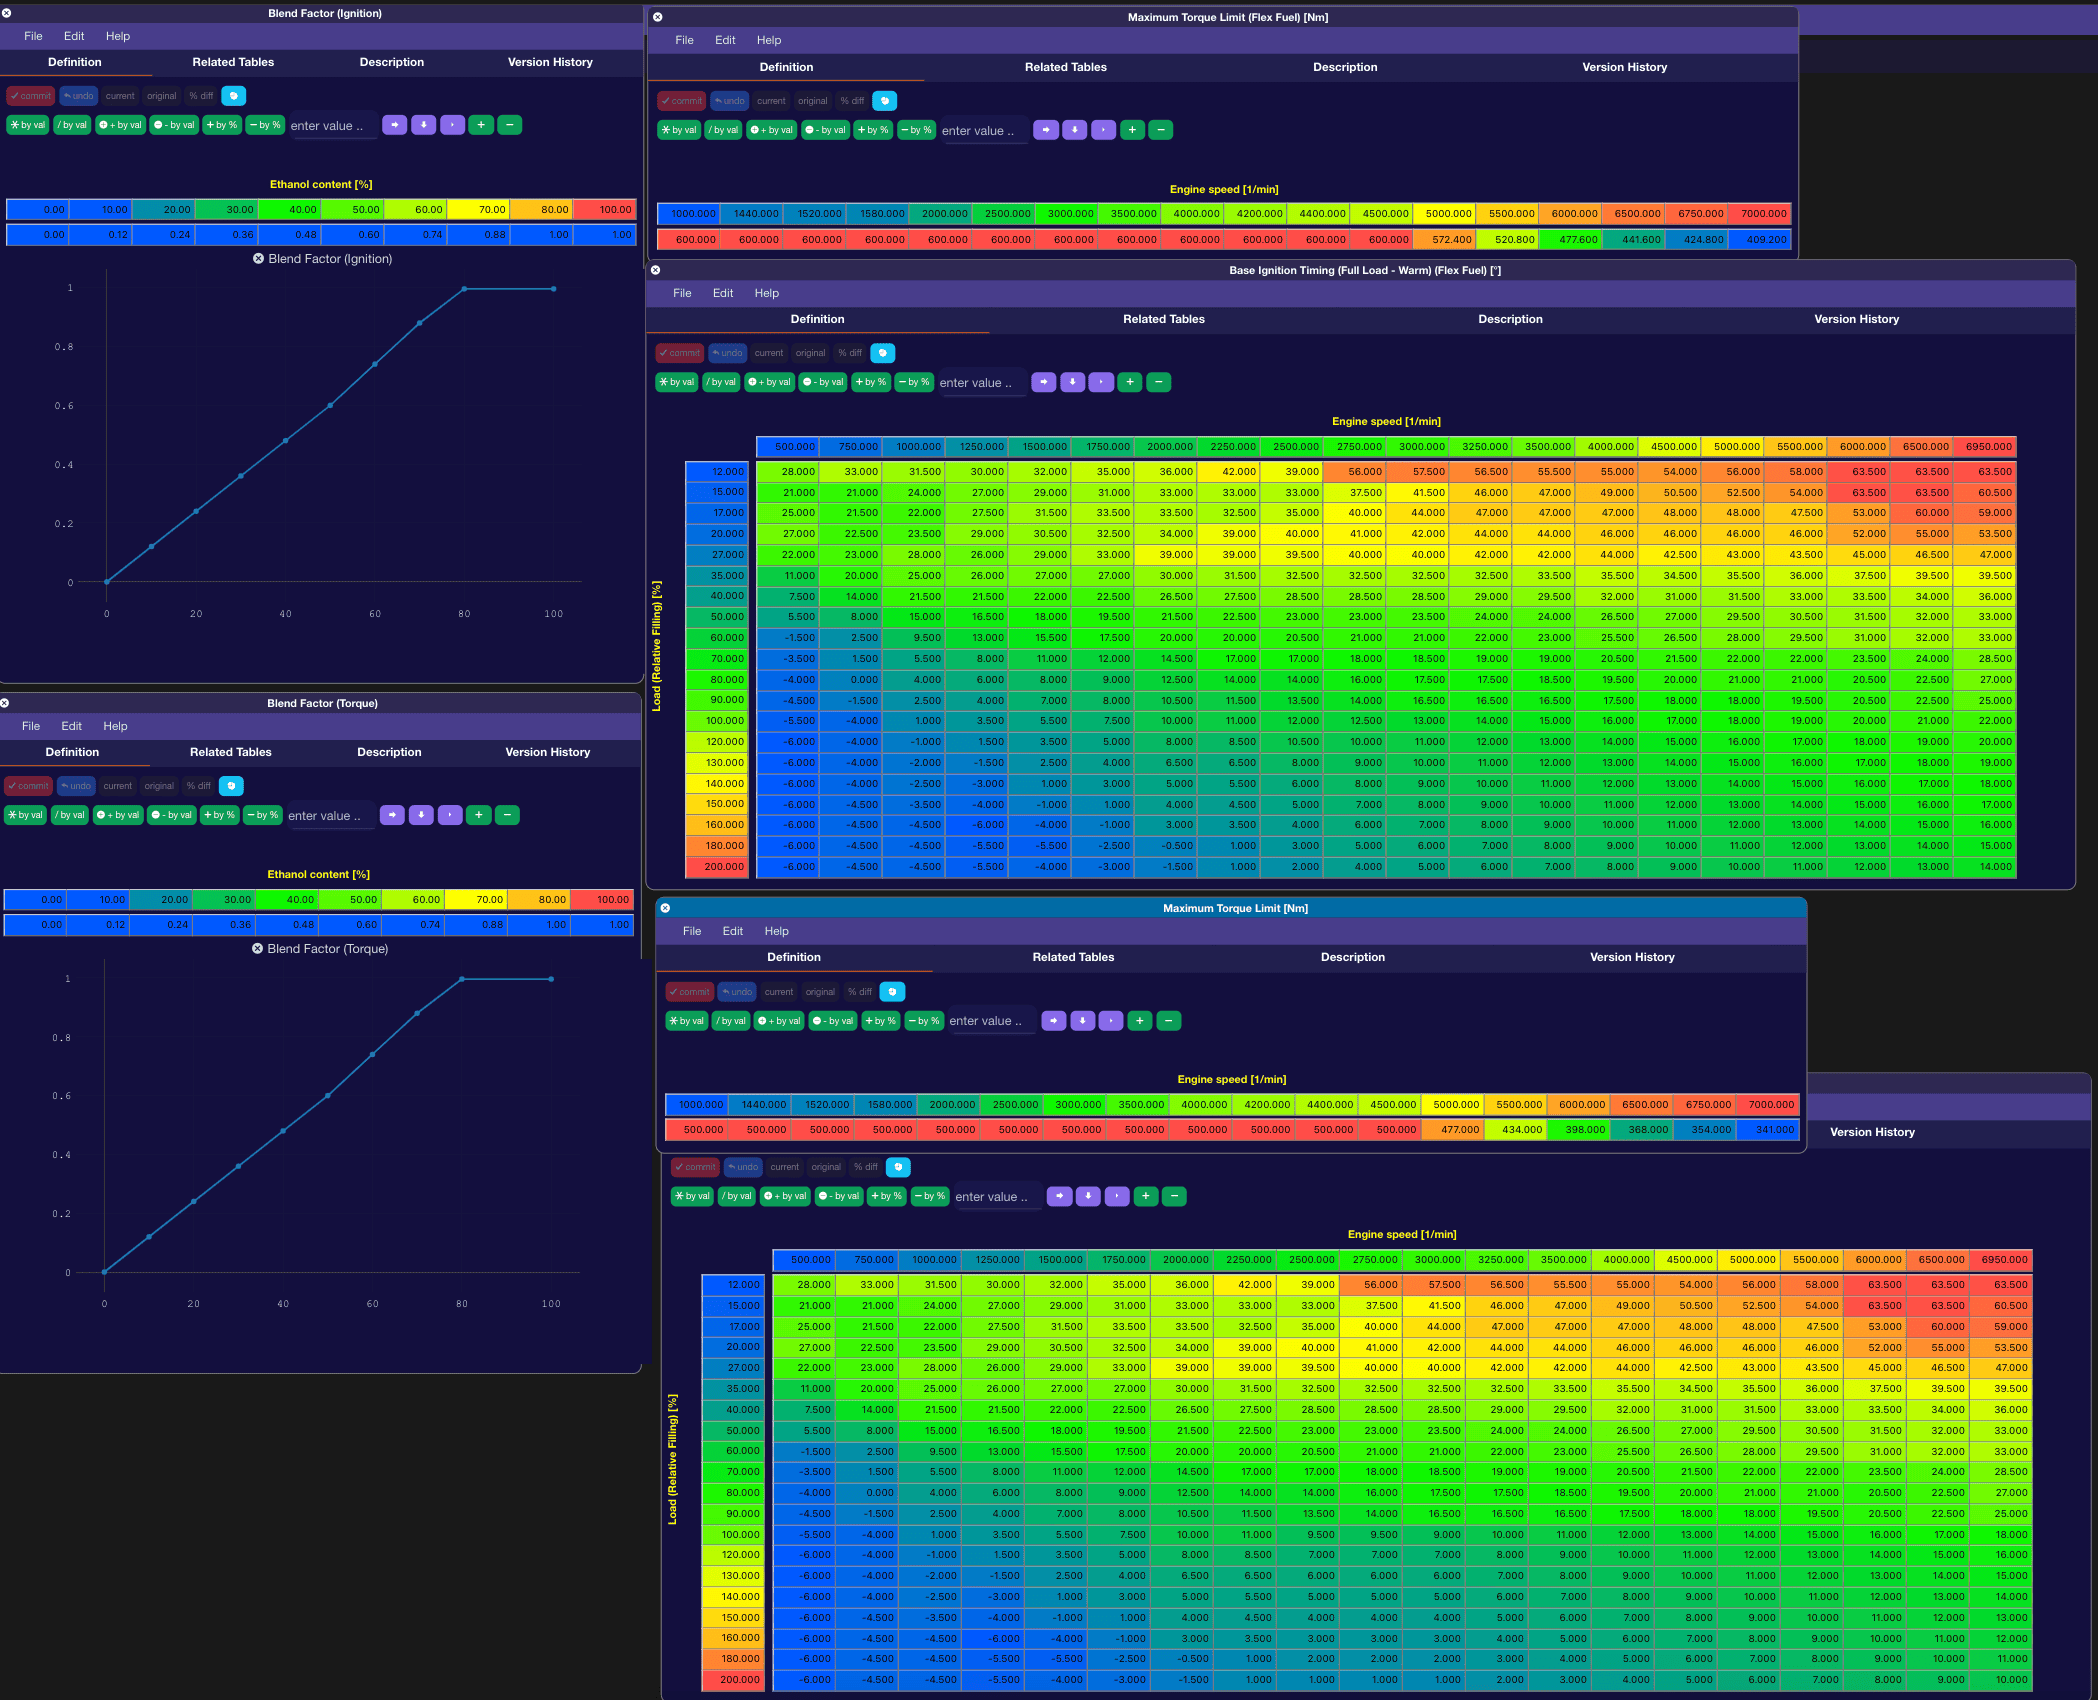Screen dimensions: 2098x1700
Task: Click green plus button in Blend Factor (Ignition) toolbar
Action: pos(481,125)
